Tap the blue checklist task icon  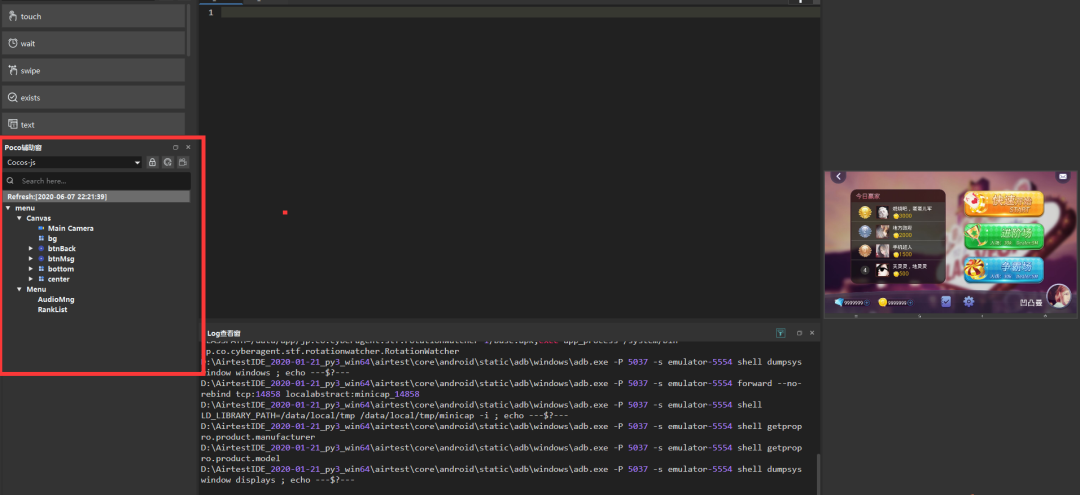tap(946, 301)
